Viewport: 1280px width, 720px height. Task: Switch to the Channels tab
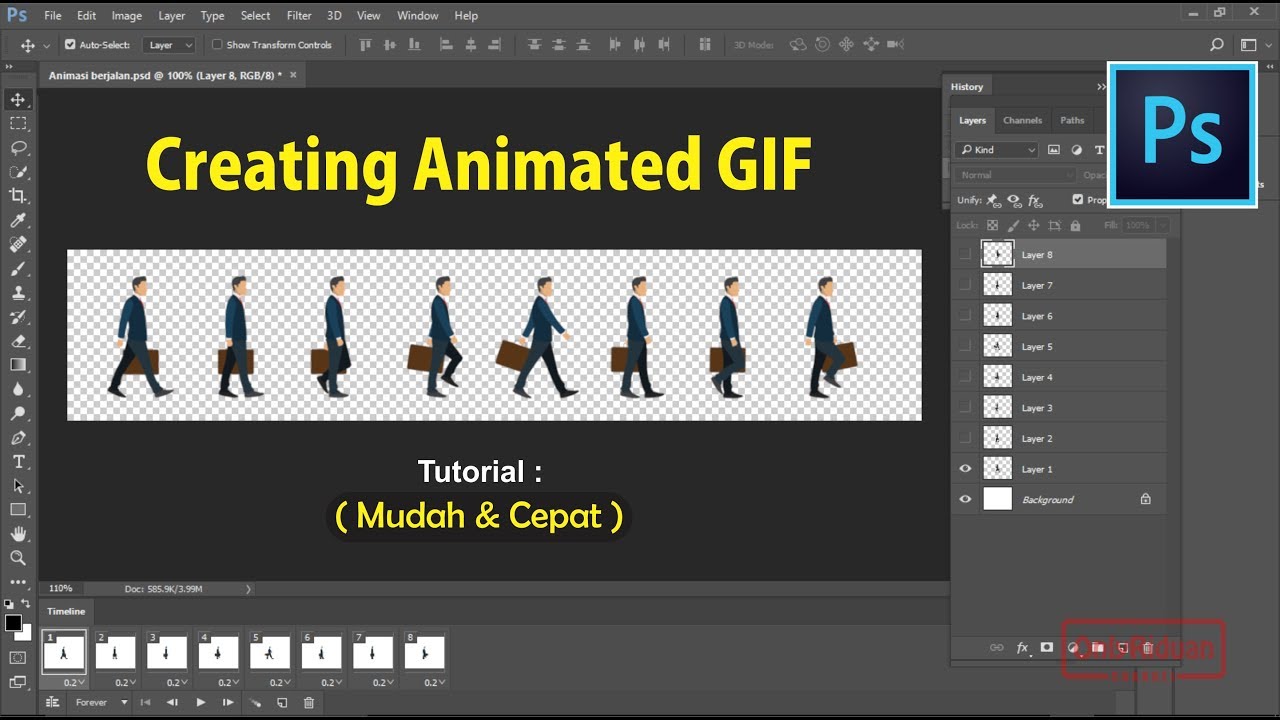pyautogui.click(x=1023, y=120)
